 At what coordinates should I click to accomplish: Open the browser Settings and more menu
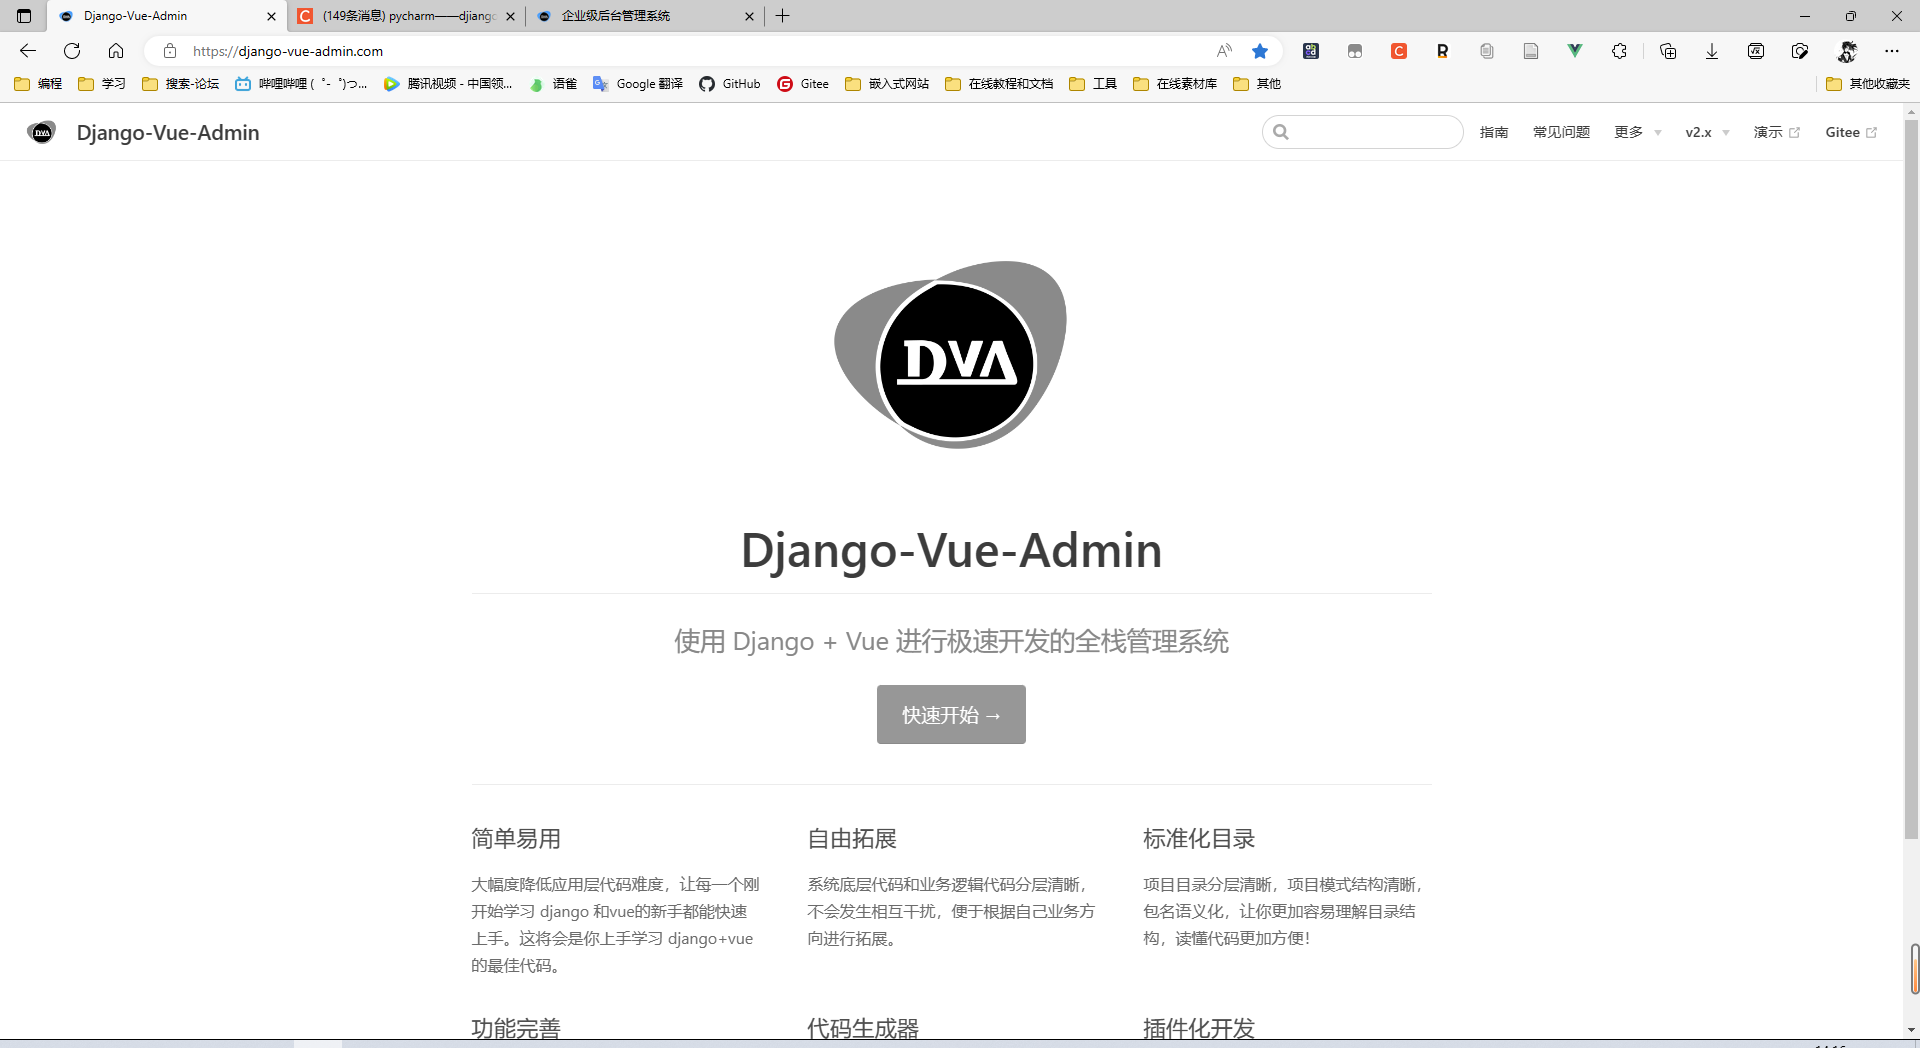pos(1892,51)
